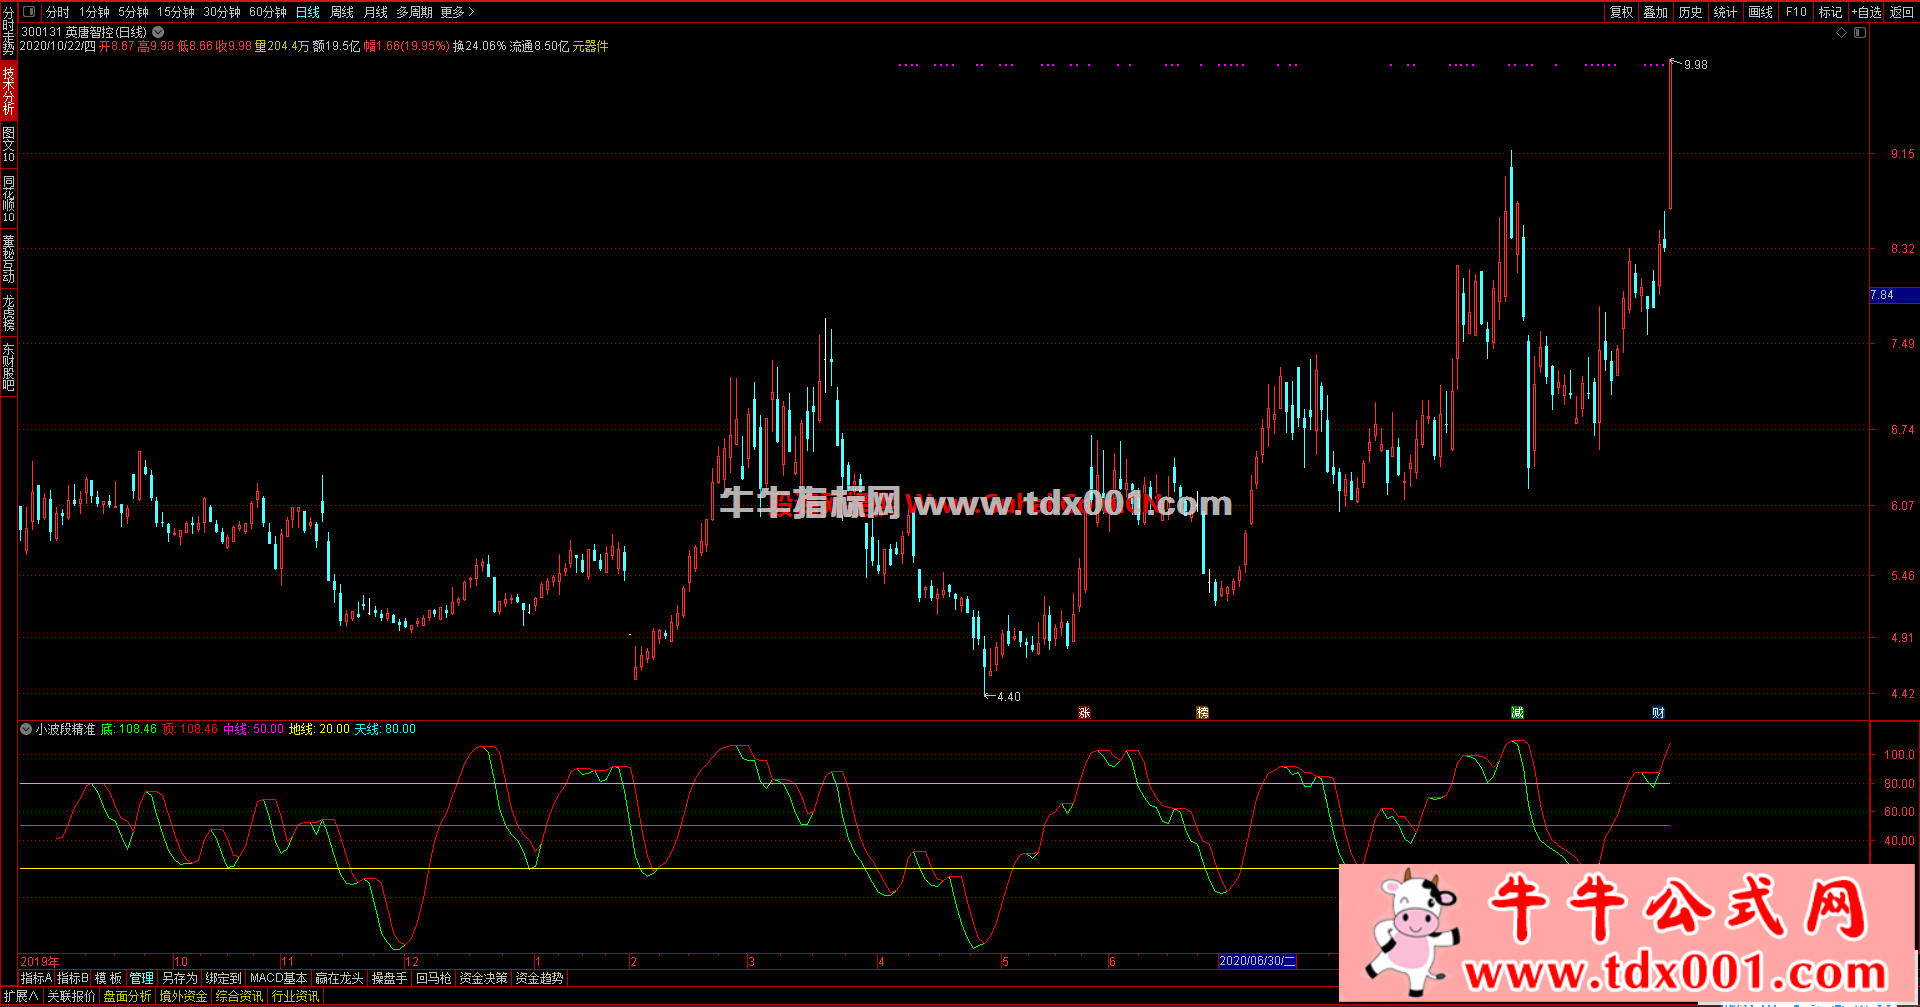Image resolution: width=1920 pixels, height=1007 pixels.
Task: Switch indicator to 操盘手
Action: [389, 978]
